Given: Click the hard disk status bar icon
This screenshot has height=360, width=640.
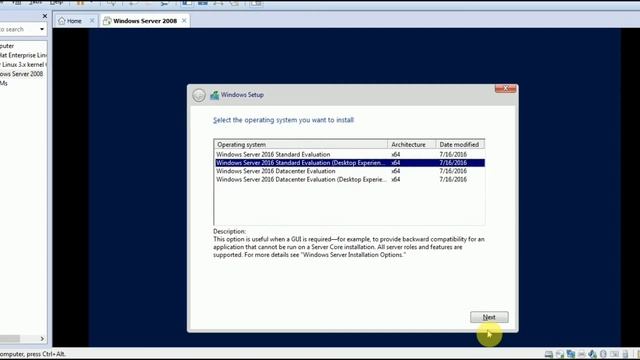Looking at the screenshot, I should point(549,354).
